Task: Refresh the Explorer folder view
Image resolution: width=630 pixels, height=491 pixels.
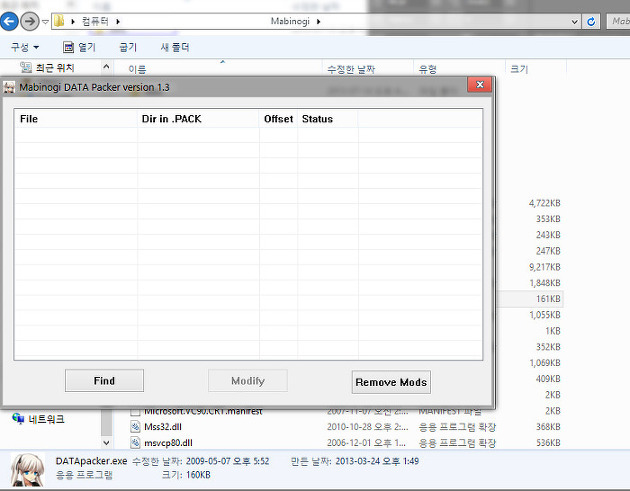Action: tap(591, 22)
